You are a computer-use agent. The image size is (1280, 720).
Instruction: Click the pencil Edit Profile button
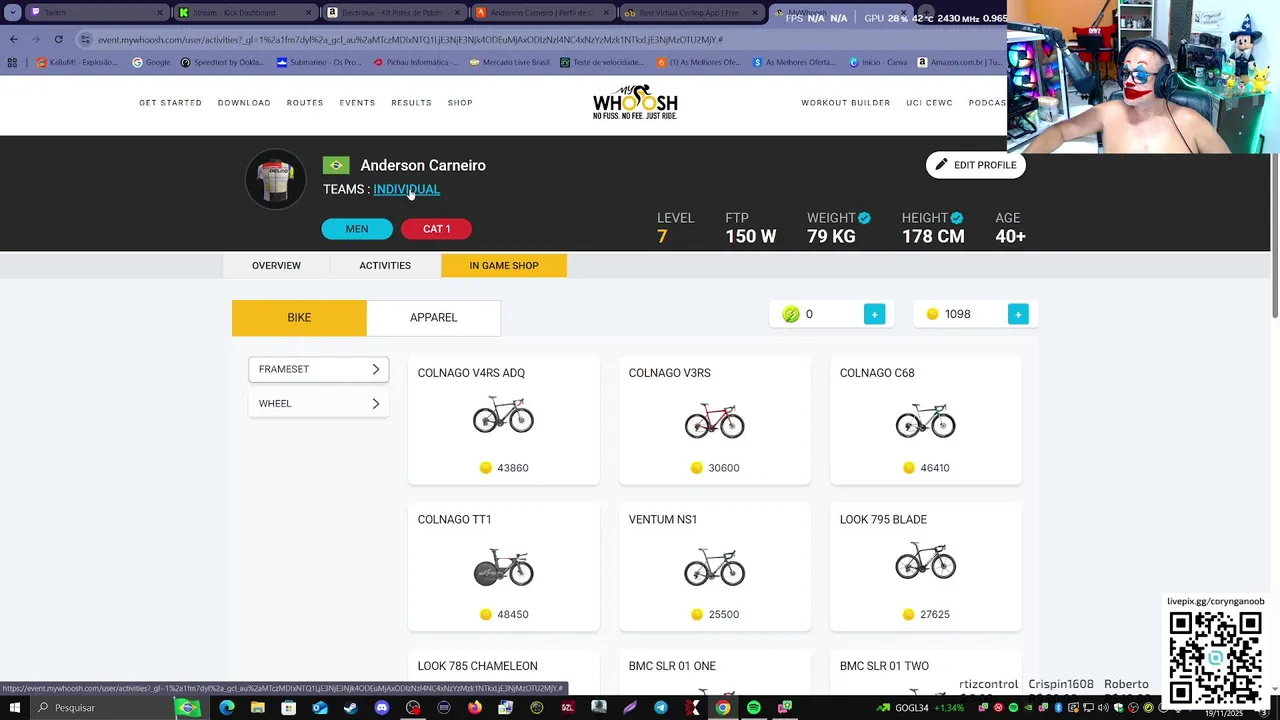976,165
